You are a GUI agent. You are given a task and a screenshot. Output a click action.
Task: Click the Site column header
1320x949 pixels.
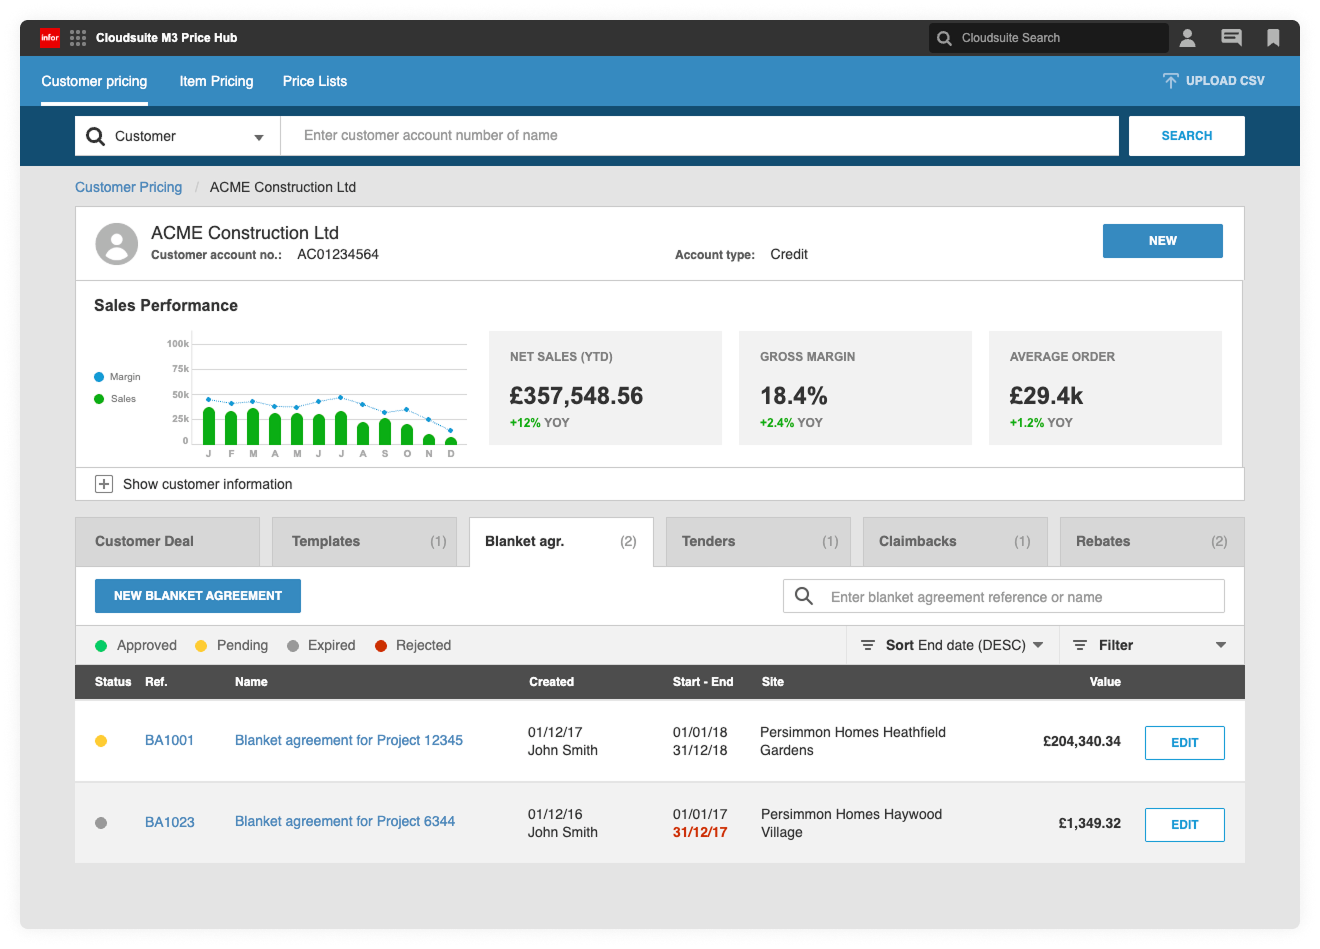(773, 682)
